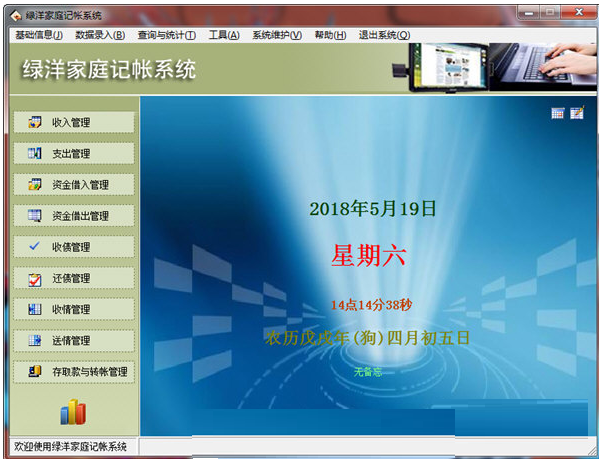
Task: Open 资金借入管理 button text
Action: click(x=80, y=185)
